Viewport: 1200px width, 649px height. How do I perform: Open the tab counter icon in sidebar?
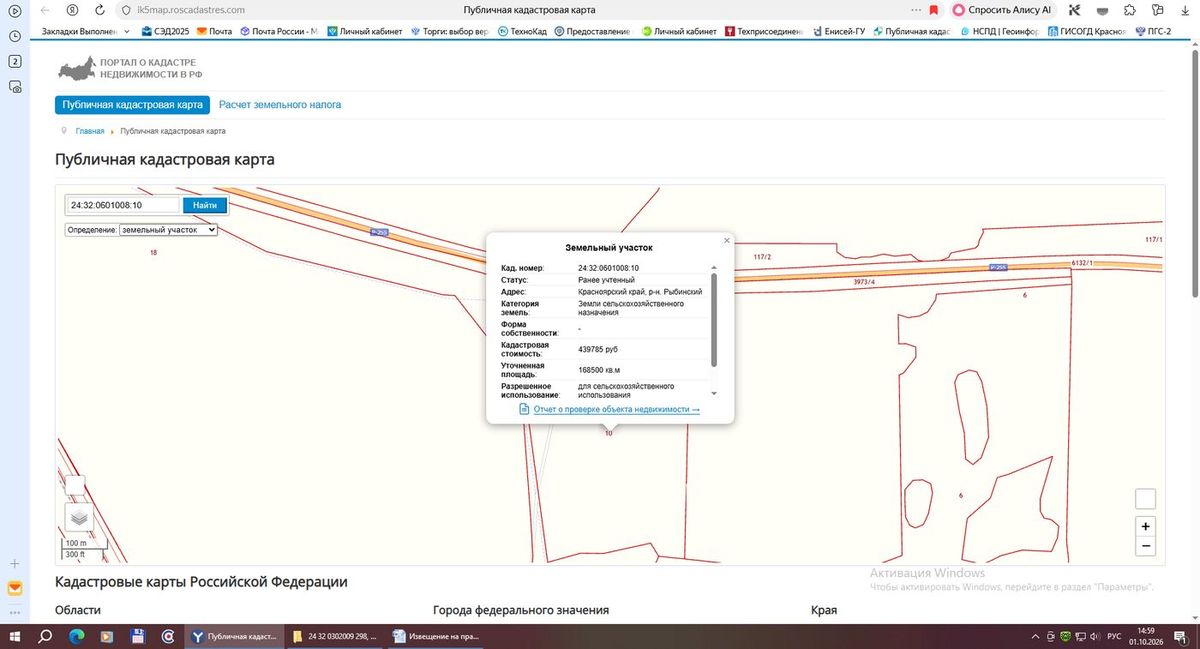15,62
